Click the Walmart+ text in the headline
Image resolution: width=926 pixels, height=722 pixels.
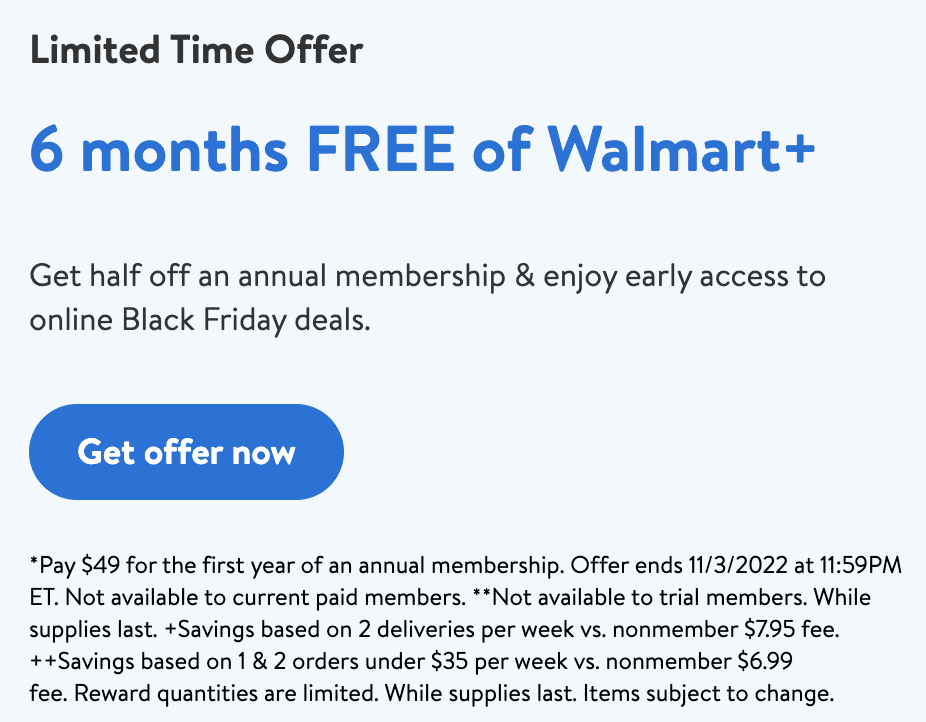coord(682,149)
